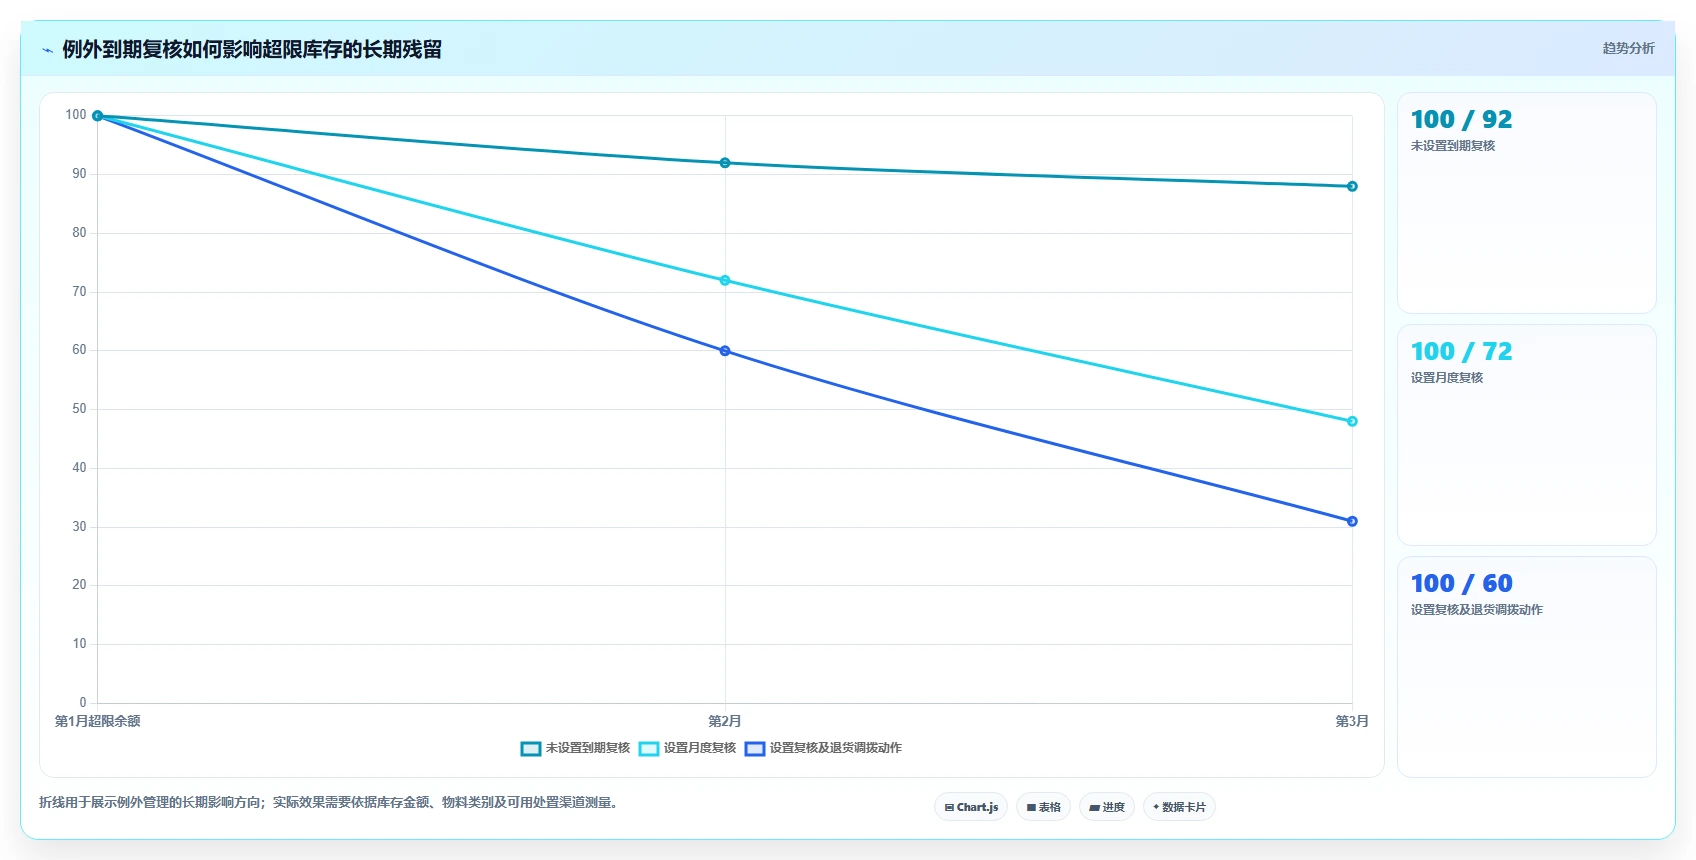Click the 进度 chip

[x=1107, y=807]
